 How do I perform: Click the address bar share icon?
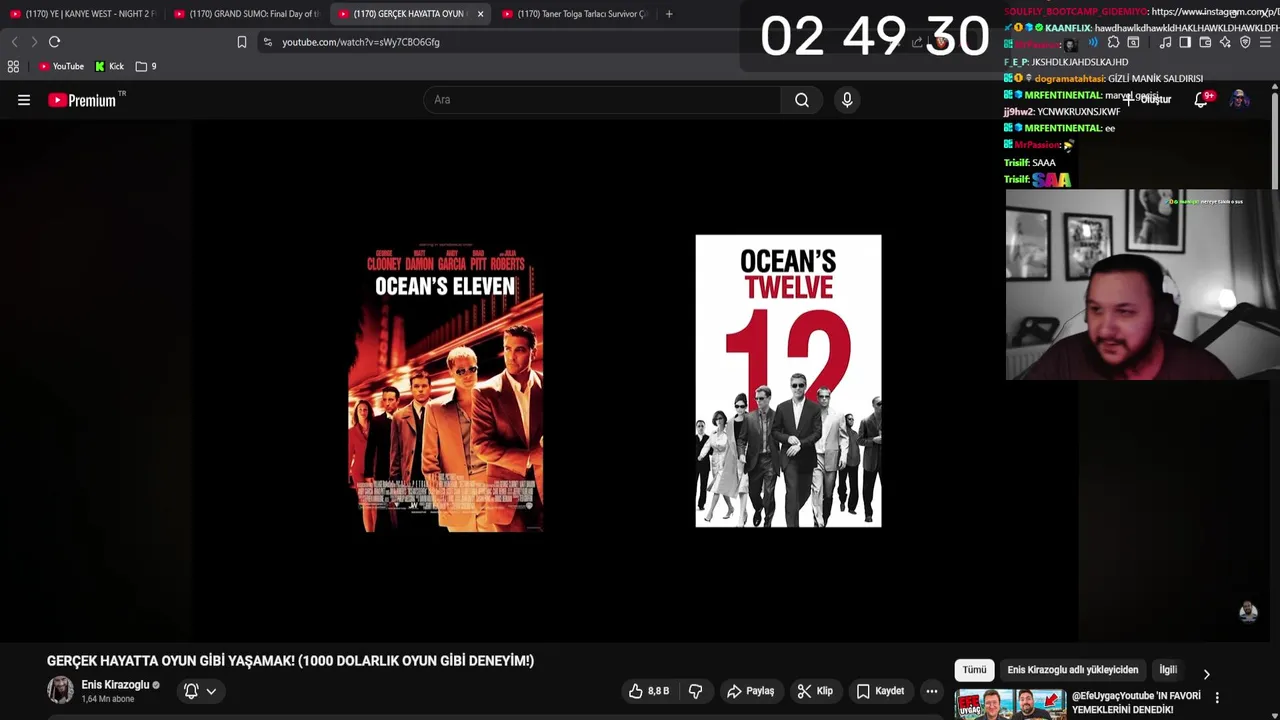tap(917, 42)
